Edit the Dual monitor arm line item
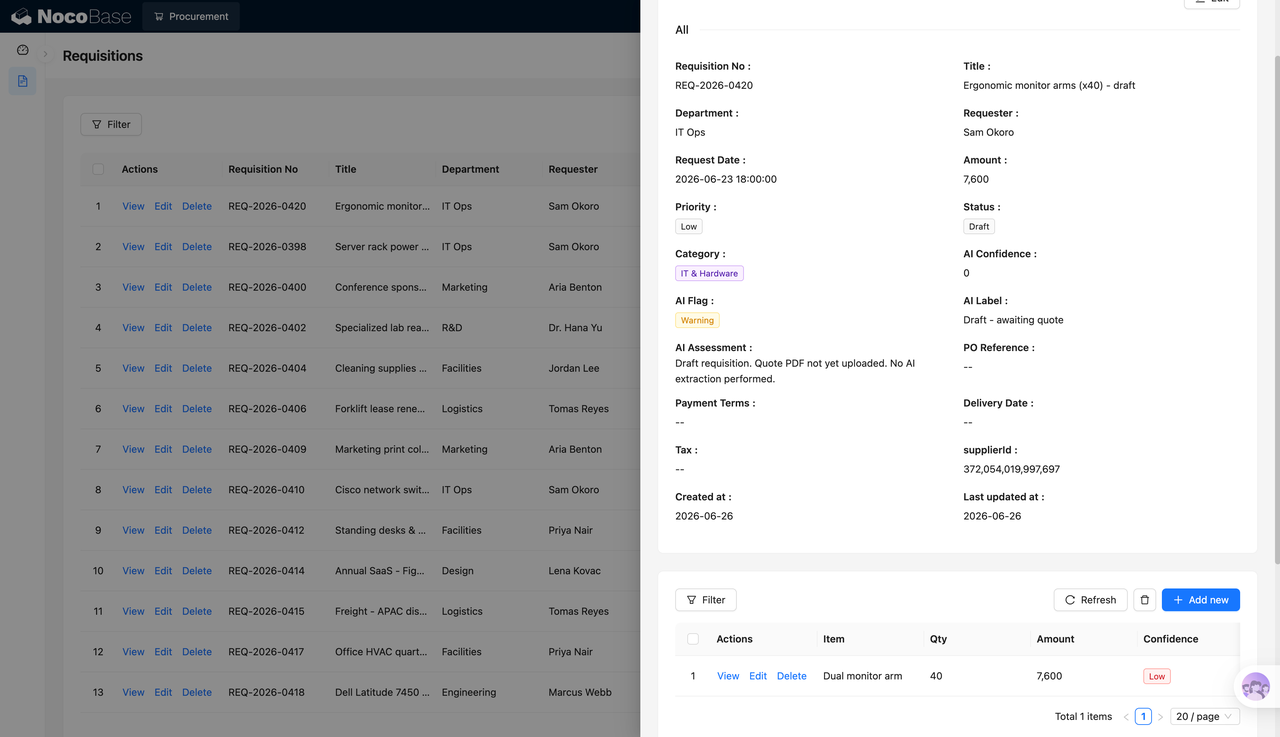This screenshot has height=737, width=1280. pyautogui.click(x=758, y=676)
